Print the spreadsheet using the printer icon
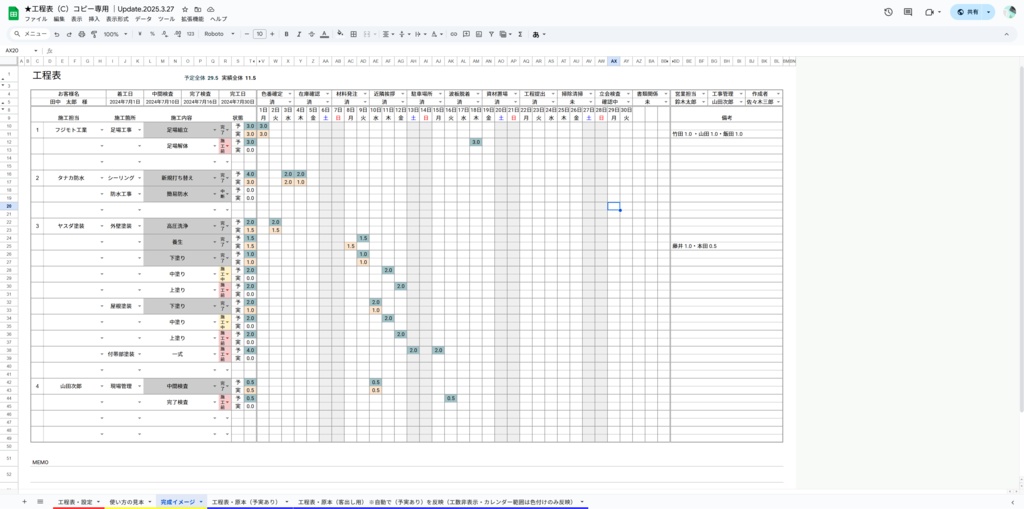This screenshot has width=1024, height=509. 82,34
